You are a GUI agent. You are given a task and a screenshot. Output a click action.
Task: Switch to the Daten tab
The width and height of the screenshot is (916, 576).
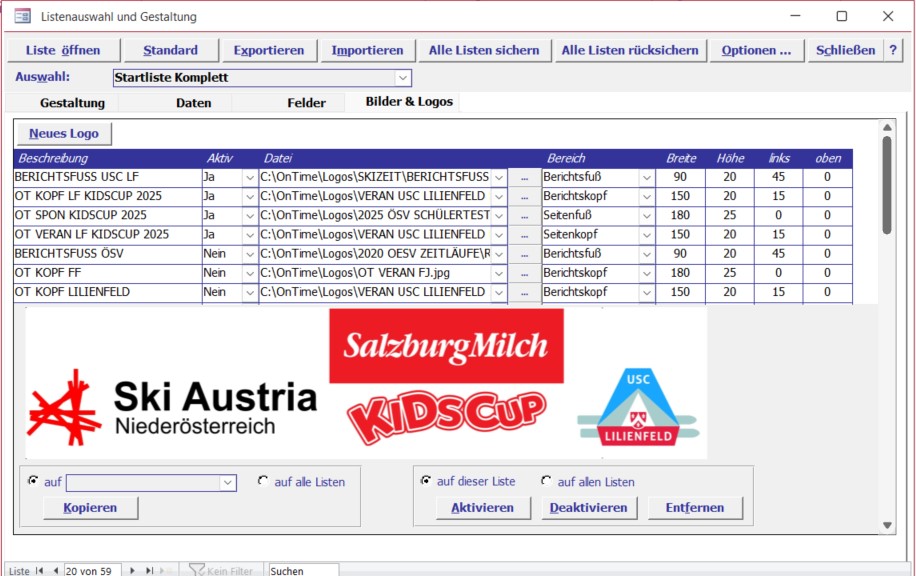point(193,103)
